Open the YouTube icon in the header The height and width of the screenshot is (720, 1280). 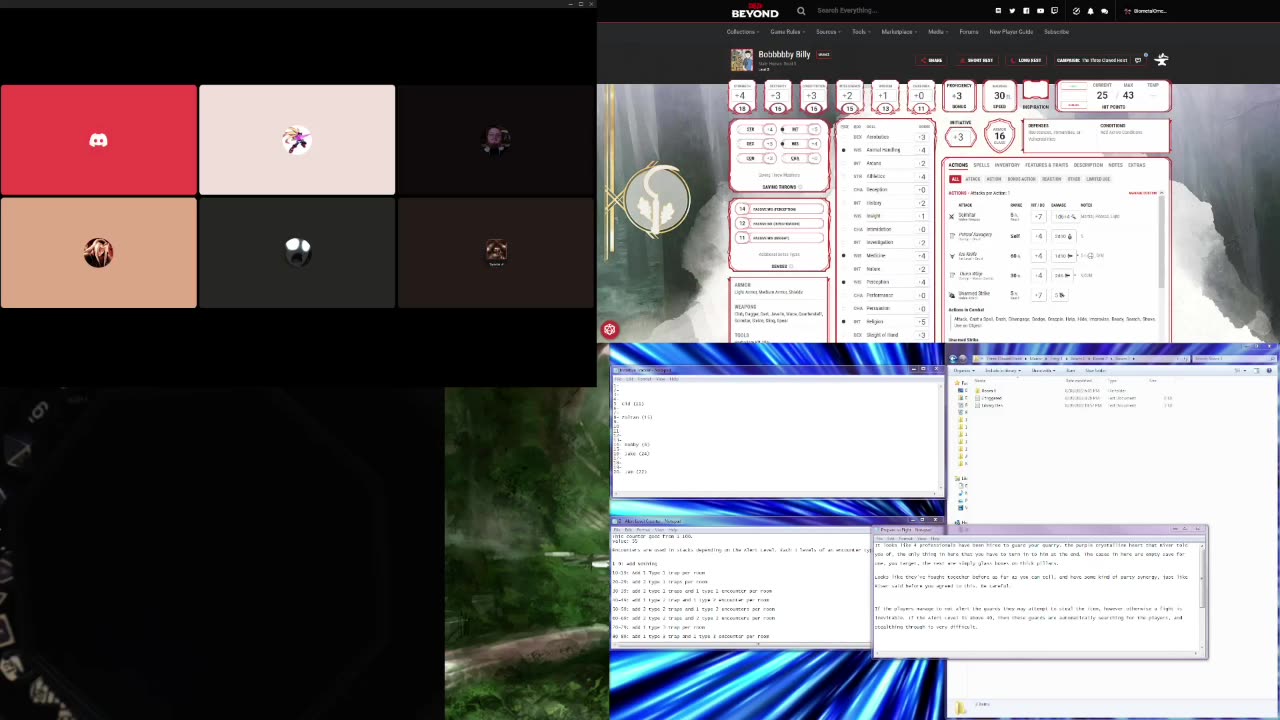click(1040, 11)
